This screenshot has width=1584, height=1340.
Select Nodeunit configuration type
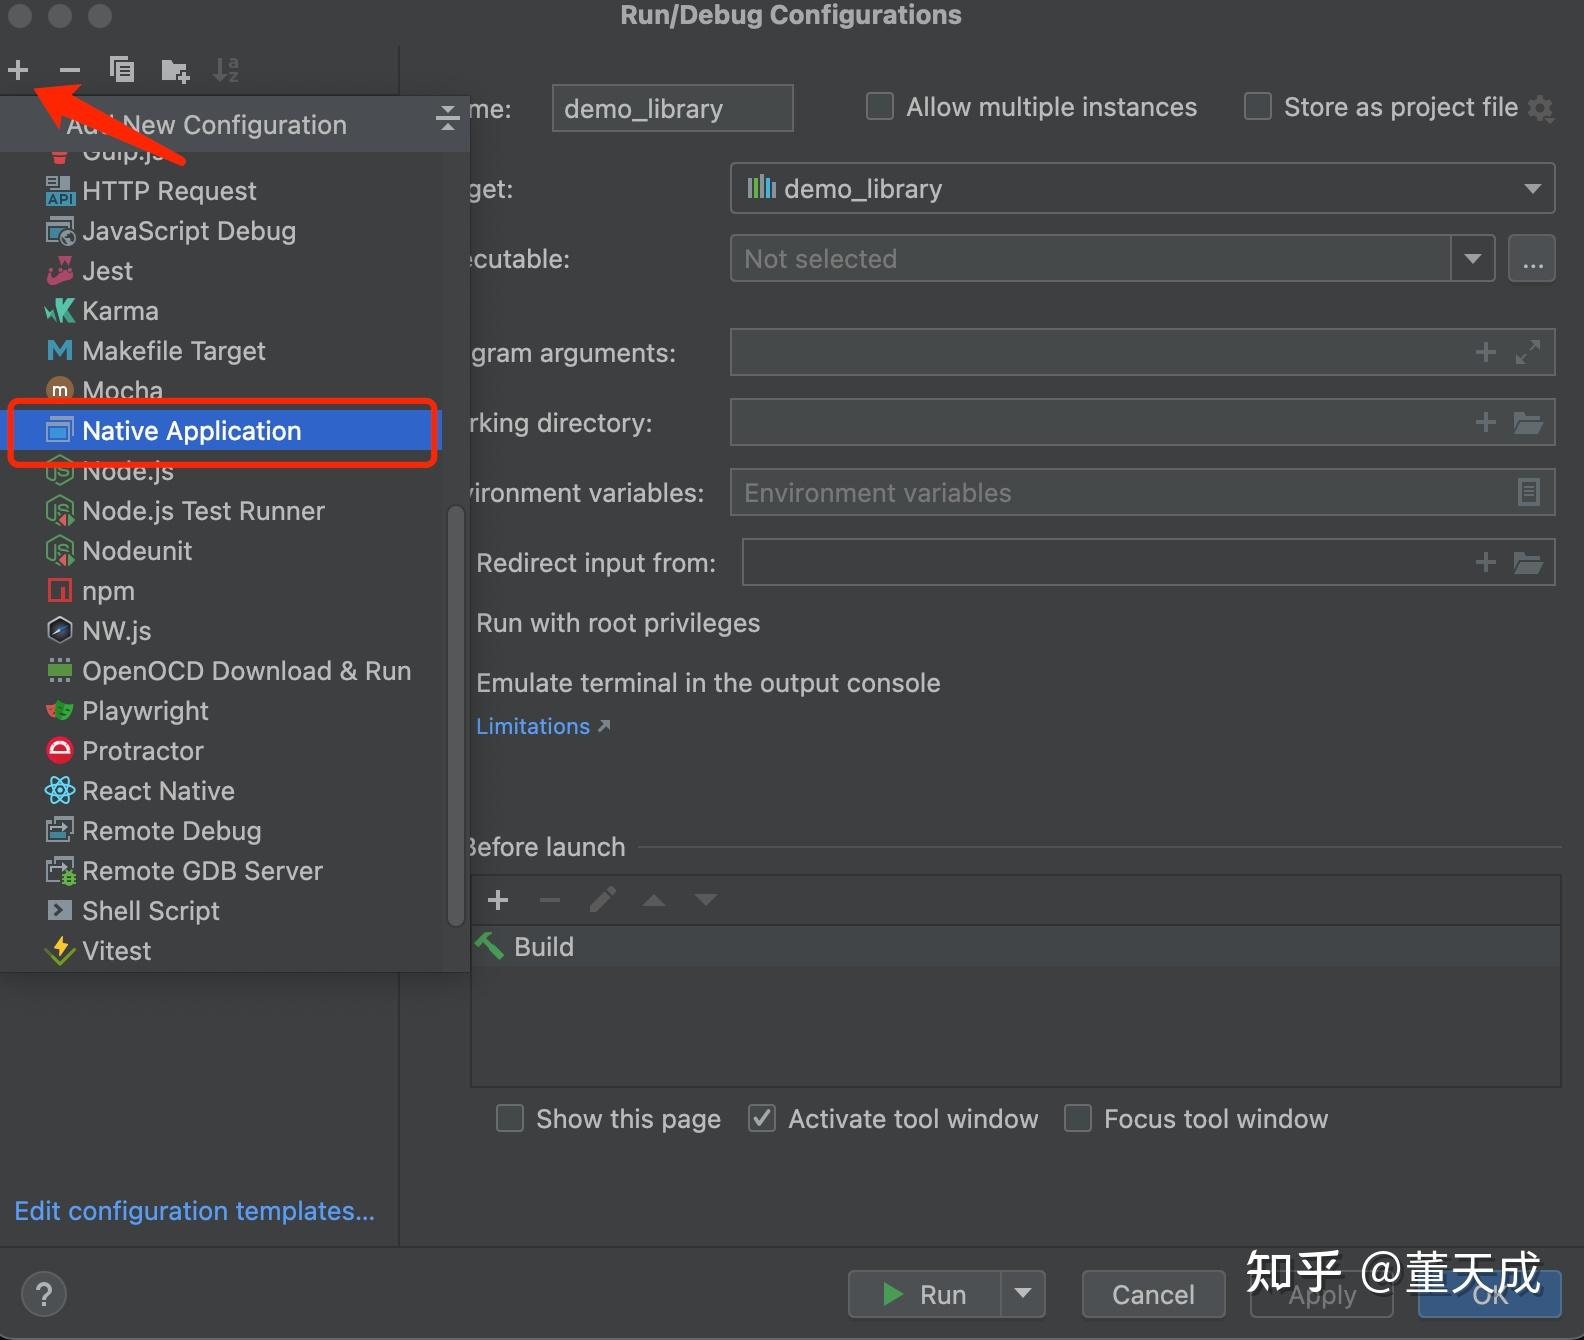click(x=221, y=551)
